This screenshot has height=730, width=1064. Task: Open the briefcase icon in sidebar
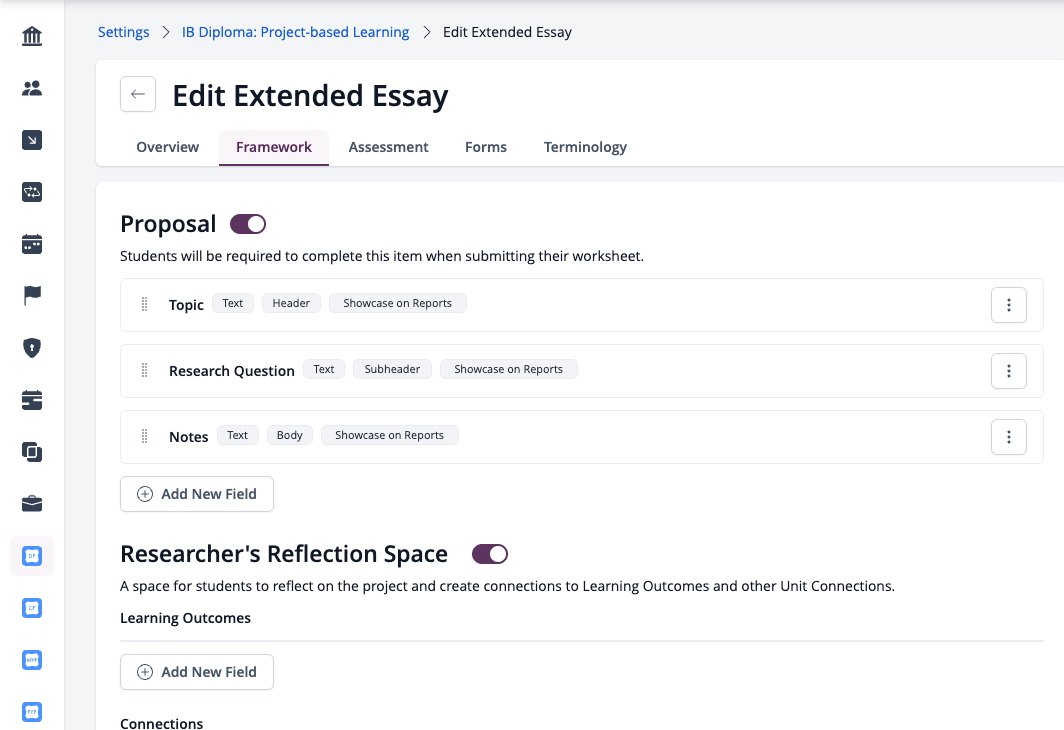[32, 503]
